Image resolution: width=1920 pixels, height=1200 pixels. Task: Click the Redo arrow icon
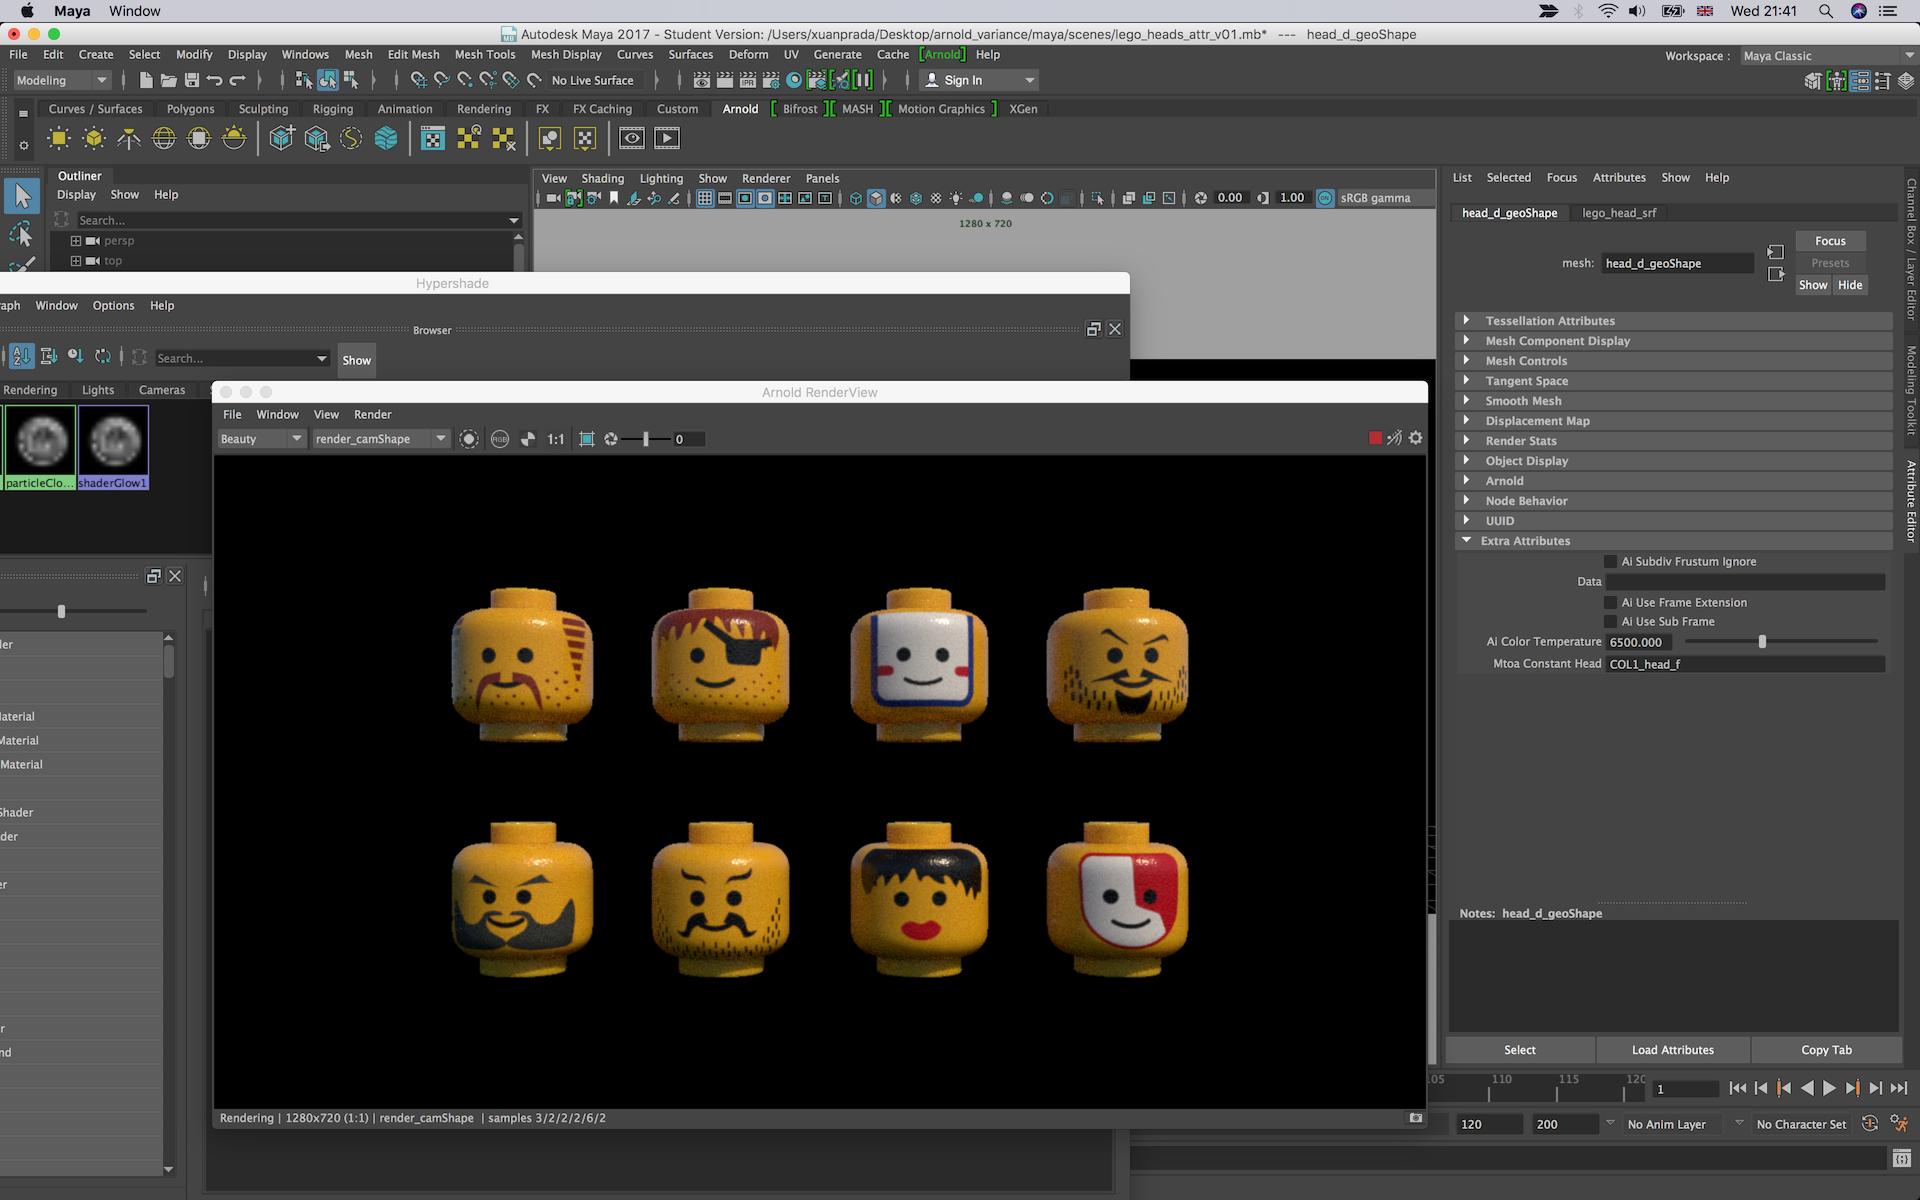click(x=238, y=80)
